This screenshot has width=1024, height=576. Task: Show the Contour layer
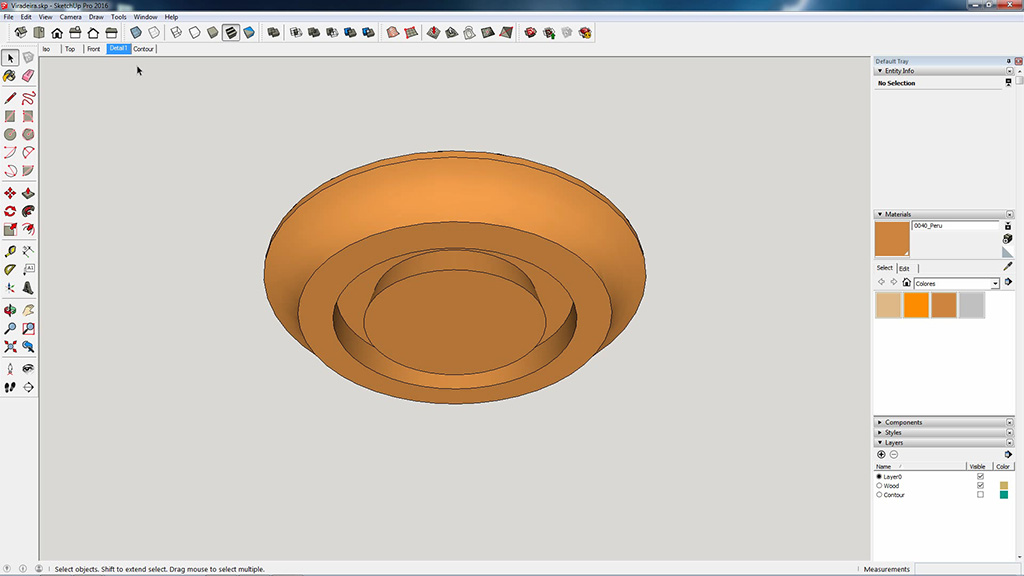click(x=980, y=495)
